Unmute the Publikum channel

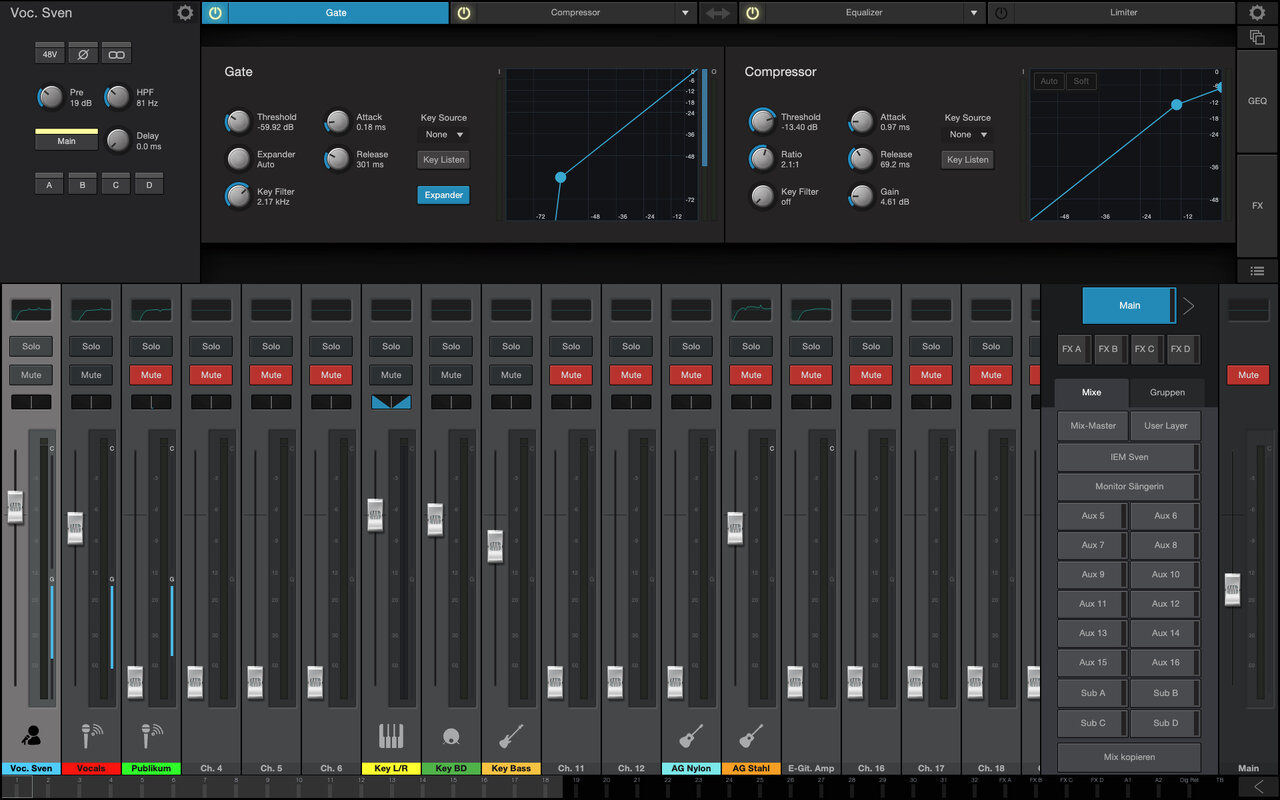[151, 375]
